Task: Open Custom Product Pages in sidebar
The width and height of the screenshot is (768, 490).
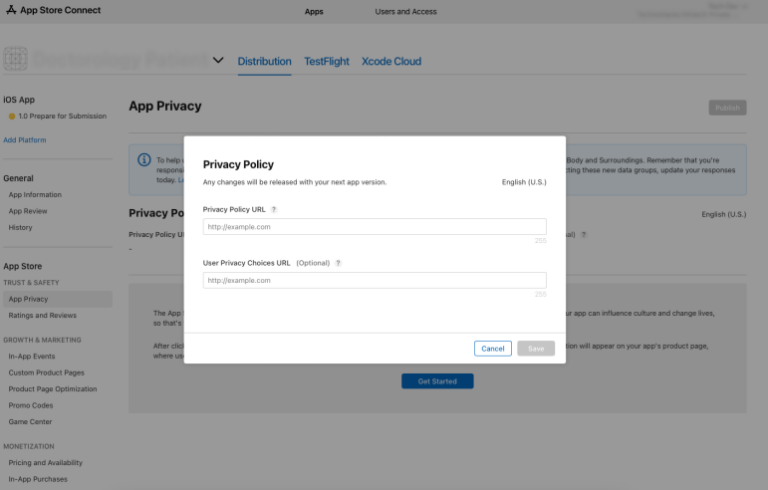Action: point(47,373)
